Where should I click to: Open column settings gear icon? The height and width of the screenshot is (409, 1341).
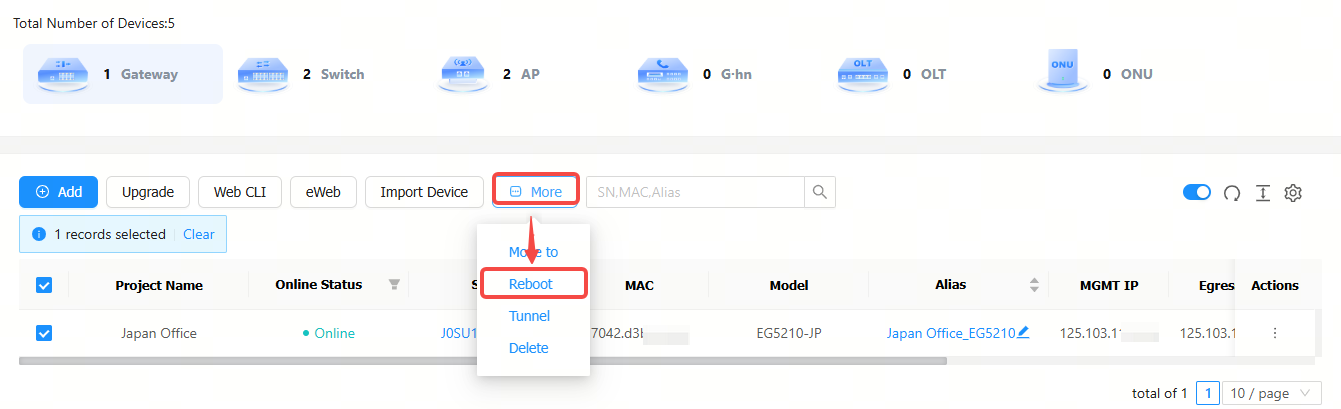1293,193
